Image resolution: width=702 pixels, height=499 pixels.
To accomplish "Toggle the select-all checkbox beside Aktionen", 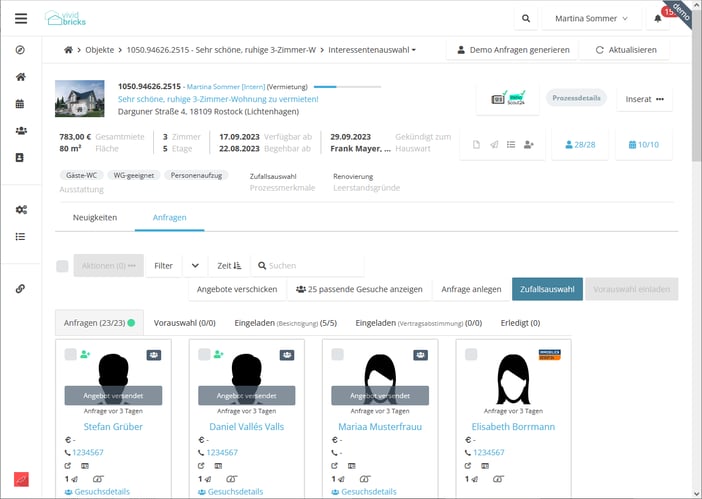I will tap(62, 266).
